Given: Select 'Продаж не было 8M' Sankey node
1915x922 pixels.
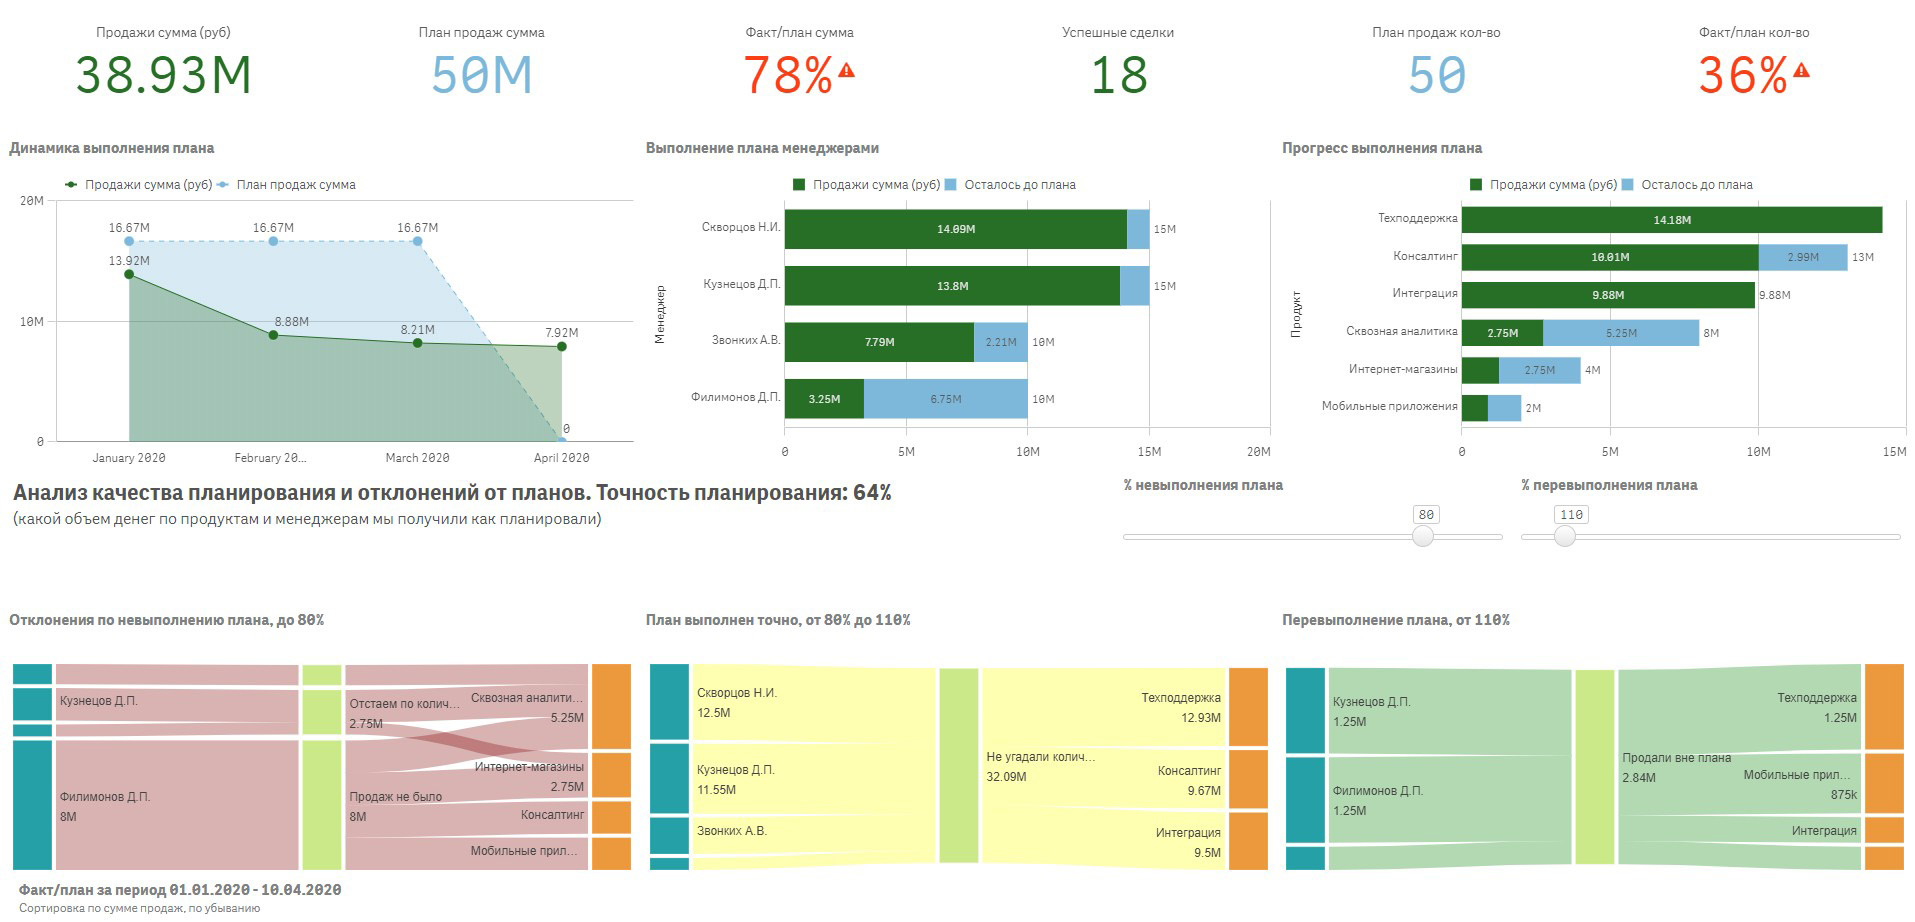Looking at the screenshot, I should point(321,805).
